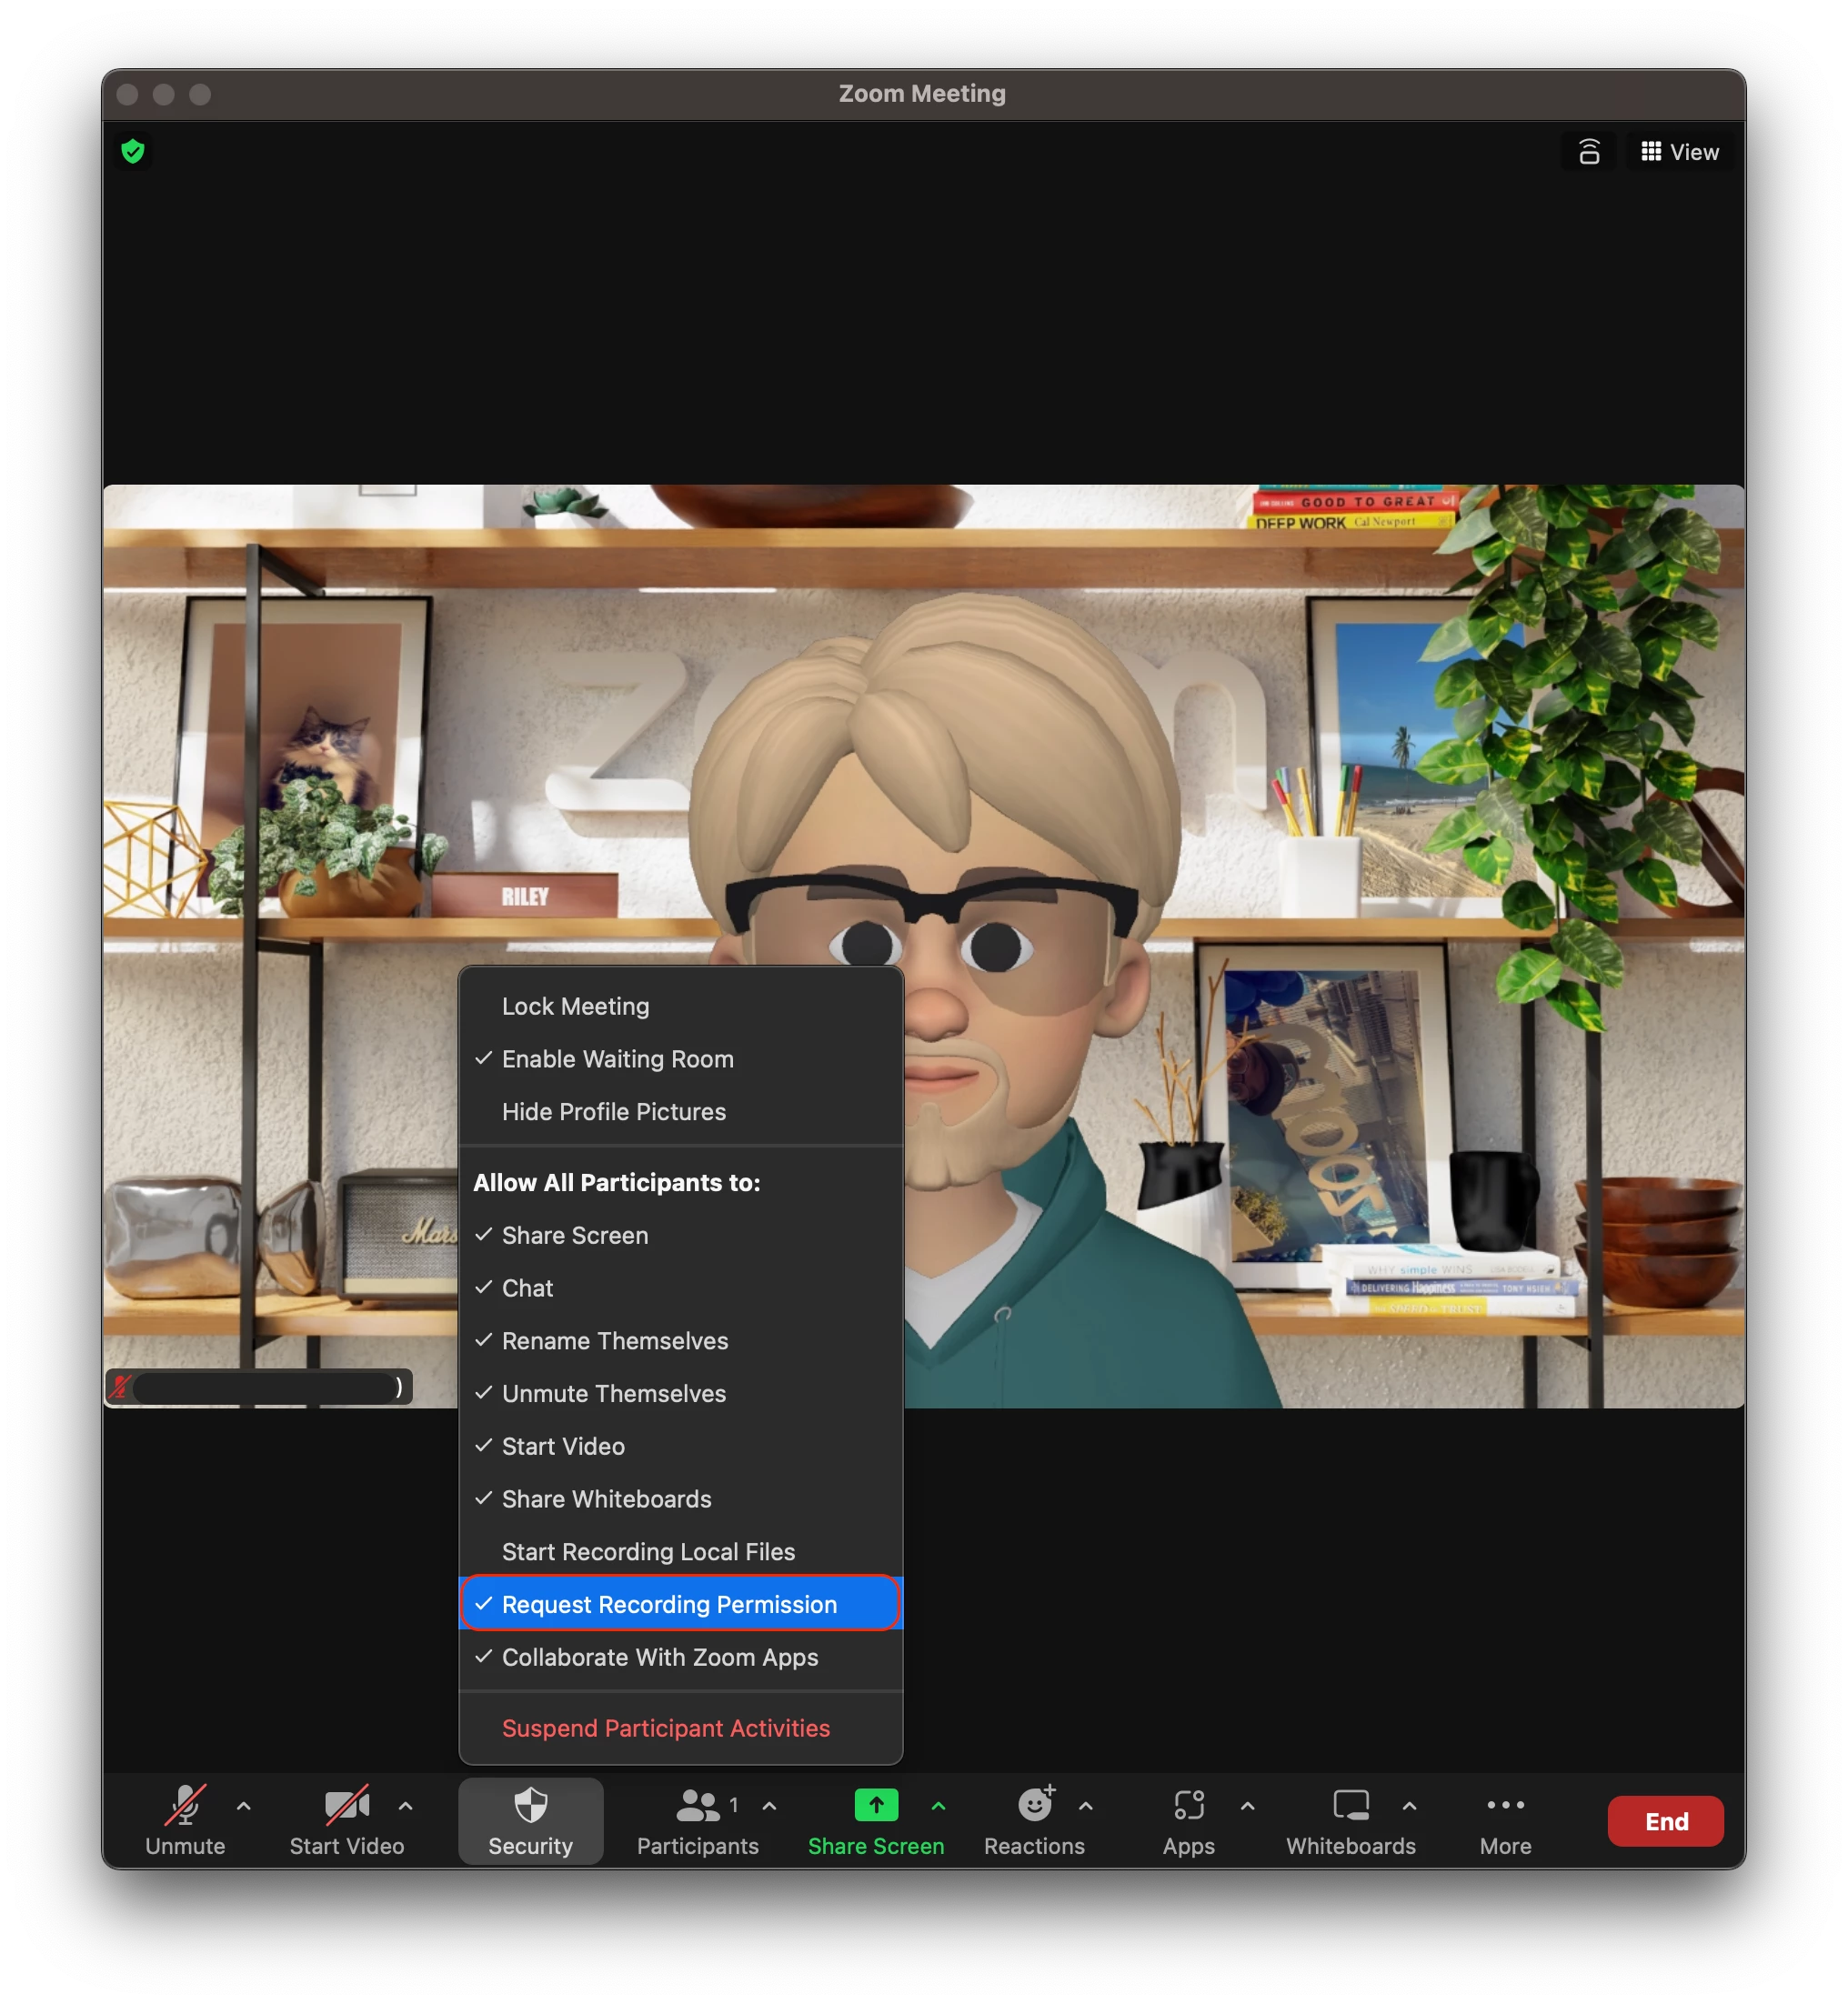Expand the Share Screen options caret
This screenshot has width=1848, height=2004.
[x=938, y=1807]
